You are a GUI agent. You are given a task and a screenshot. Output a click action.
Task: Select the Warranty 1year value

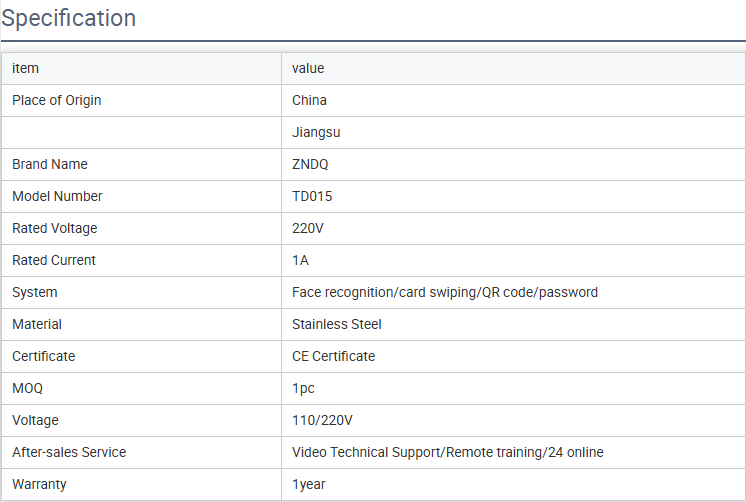click(308, 484)
